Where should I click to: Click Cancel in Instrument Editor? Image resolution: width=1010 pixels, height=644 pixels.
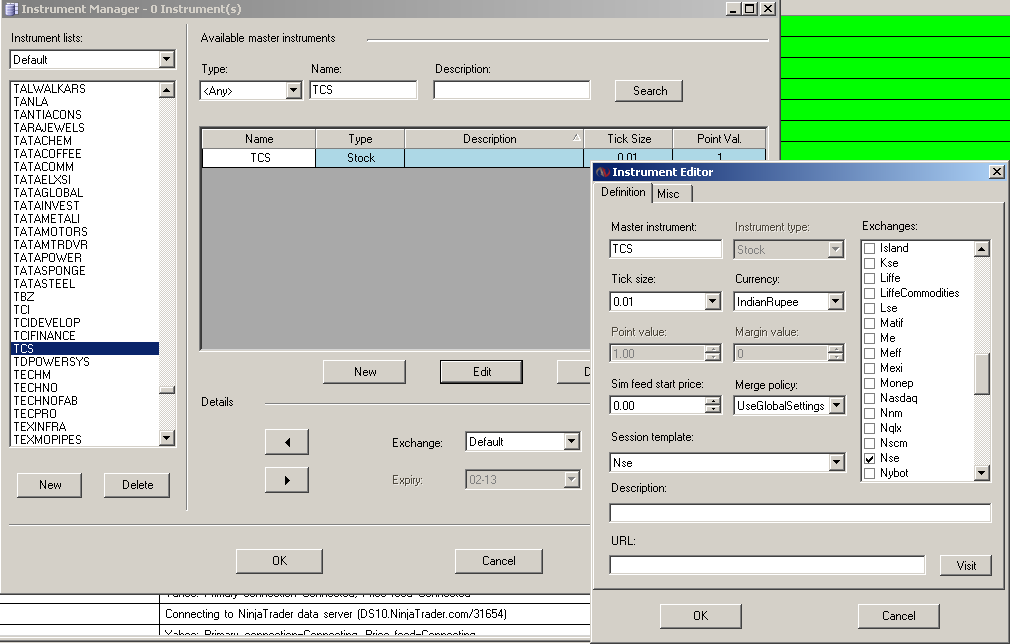pos(898,616)
